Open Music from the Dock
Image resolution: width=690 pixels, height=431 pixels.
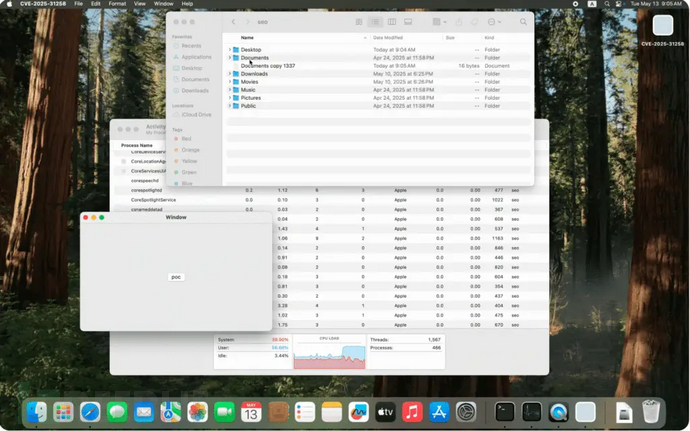click(x=412, y=413)
